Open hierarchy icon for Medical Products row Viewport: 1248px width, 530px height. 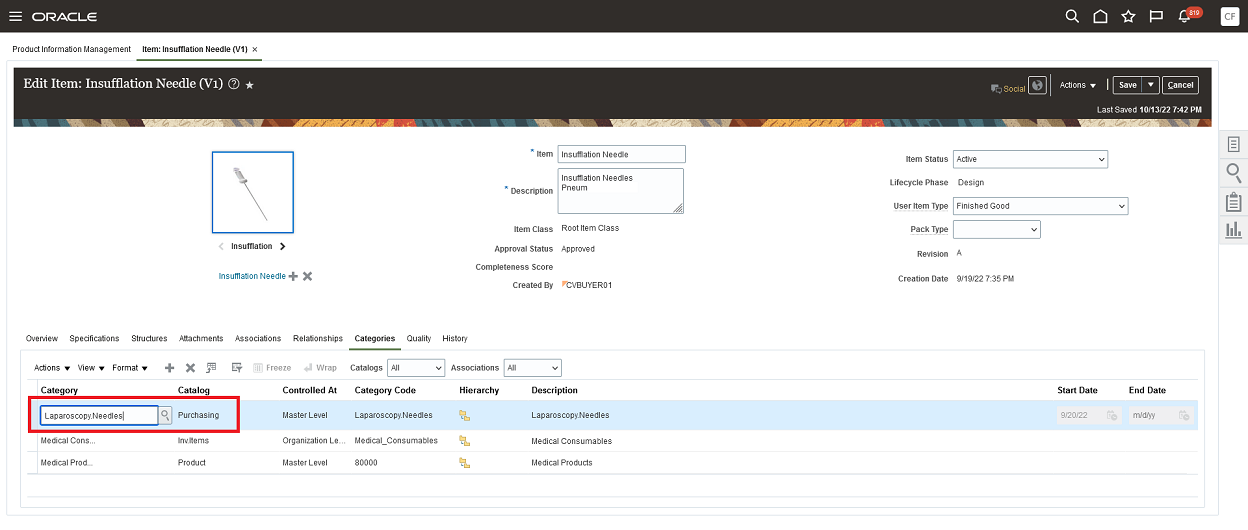[x=464, y=463]
